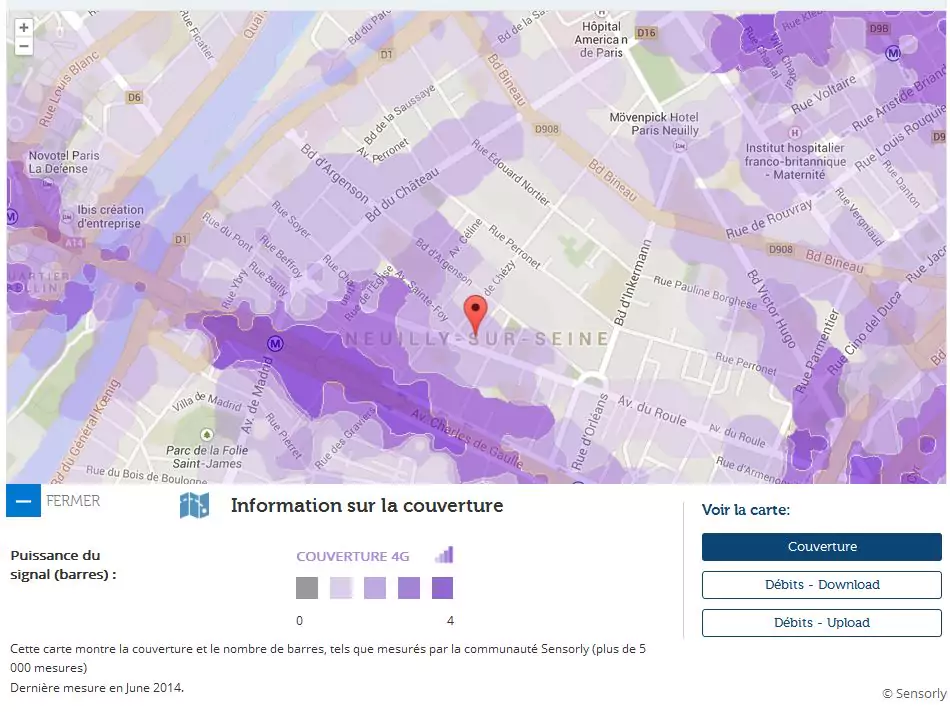Click the folded map icon beside Information heading

(x=194, y=505)
